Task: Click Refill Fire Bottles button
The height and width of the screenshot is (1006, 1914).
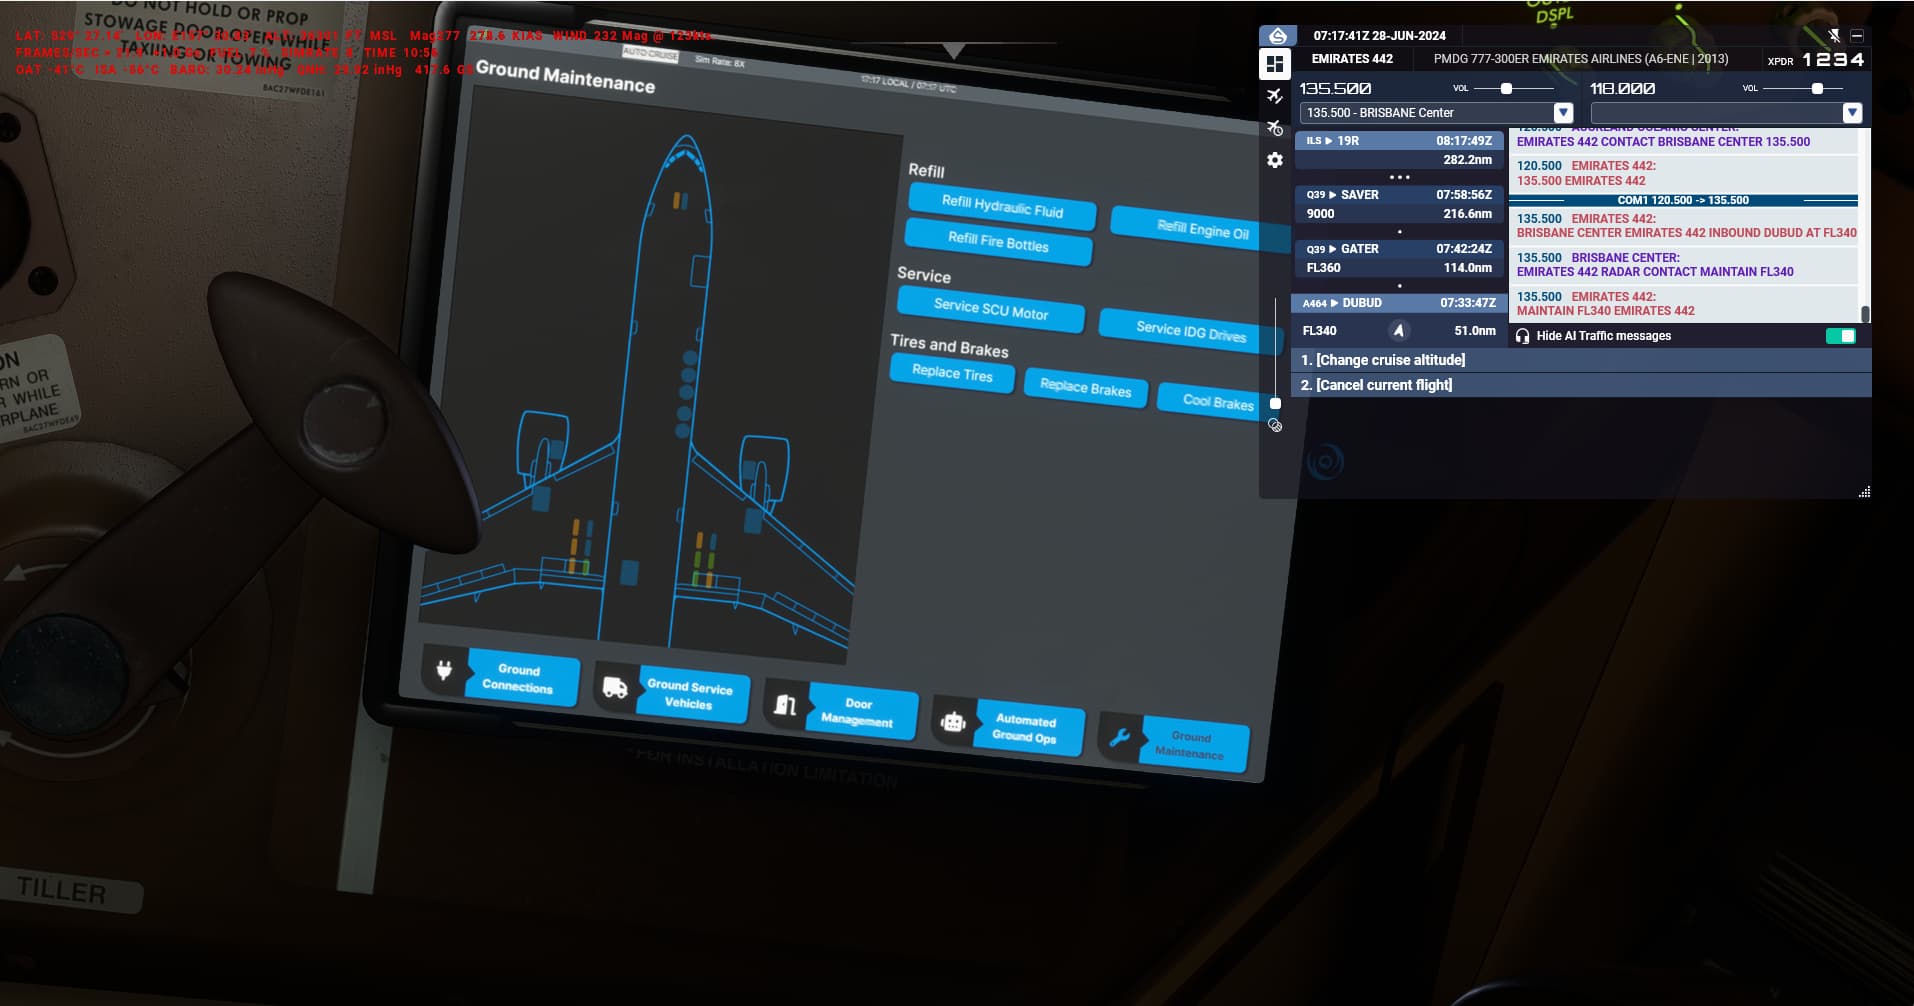Action: (998, 242)
